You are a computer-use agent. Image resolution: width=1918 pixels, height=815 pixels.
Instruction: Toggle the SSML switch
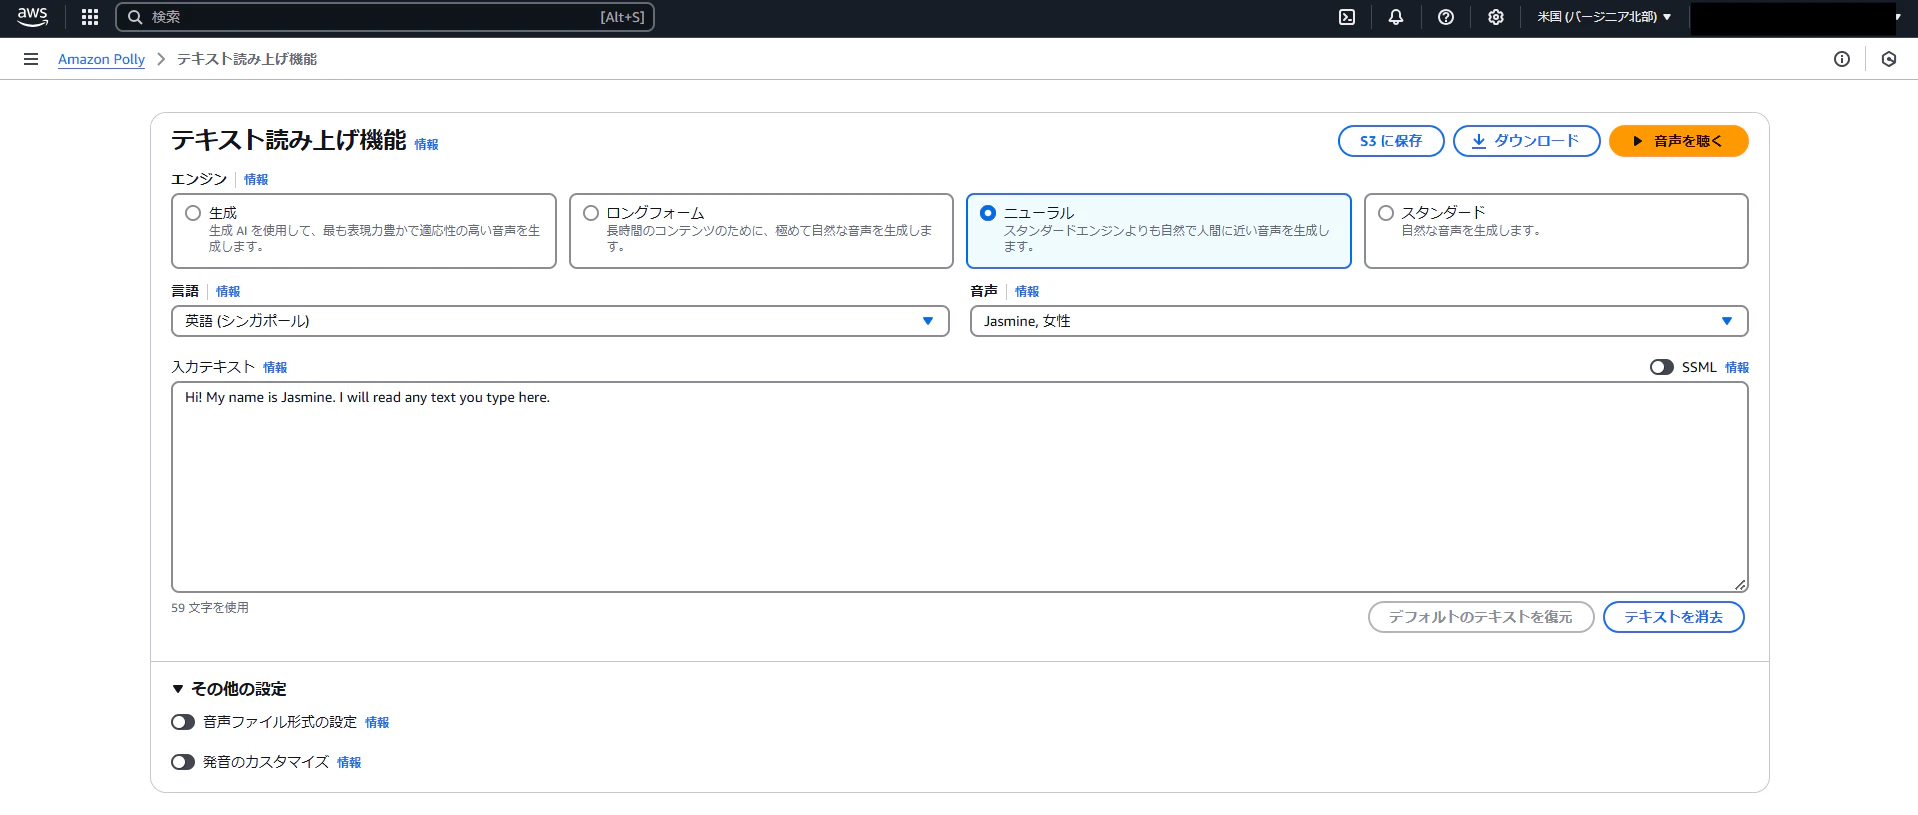click(1662, 367)
